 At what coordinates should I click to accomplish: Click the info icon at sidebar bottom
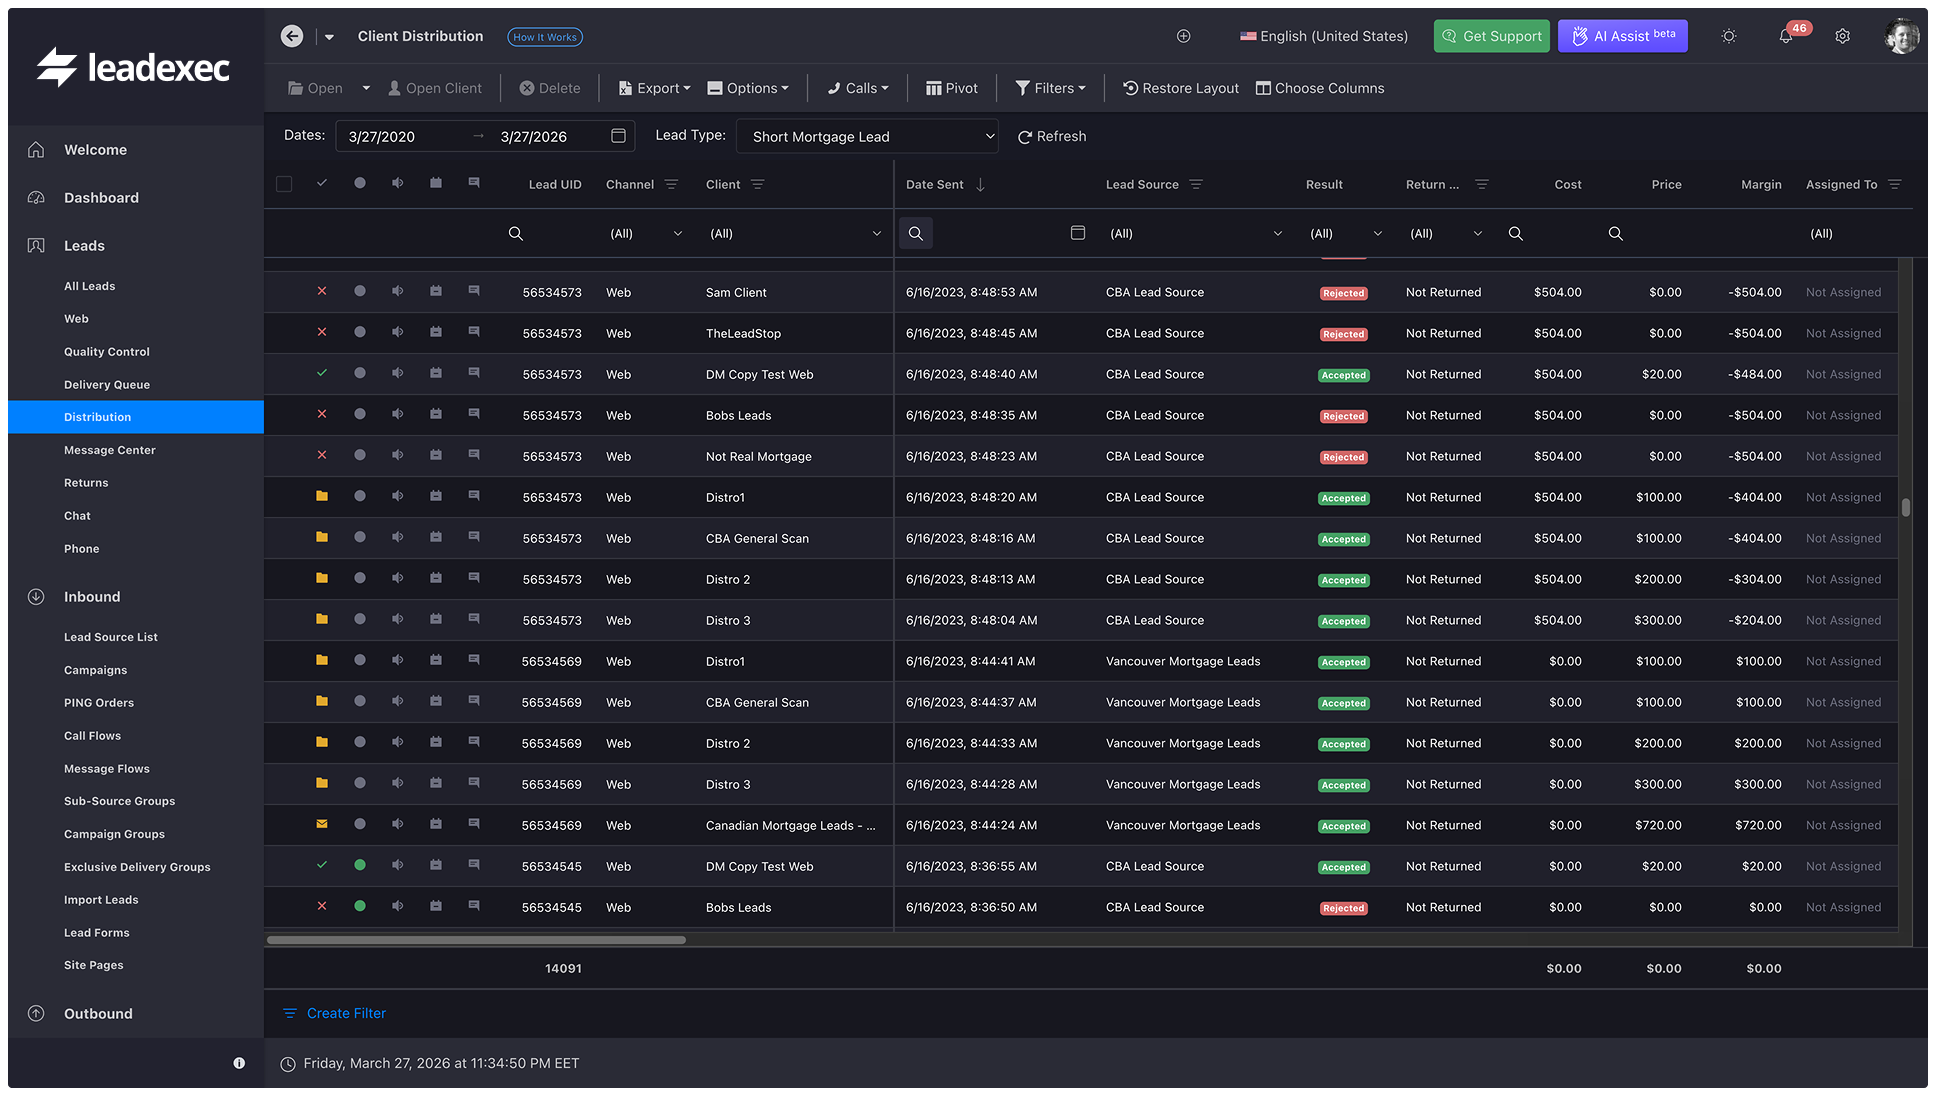click(239, 1063)
